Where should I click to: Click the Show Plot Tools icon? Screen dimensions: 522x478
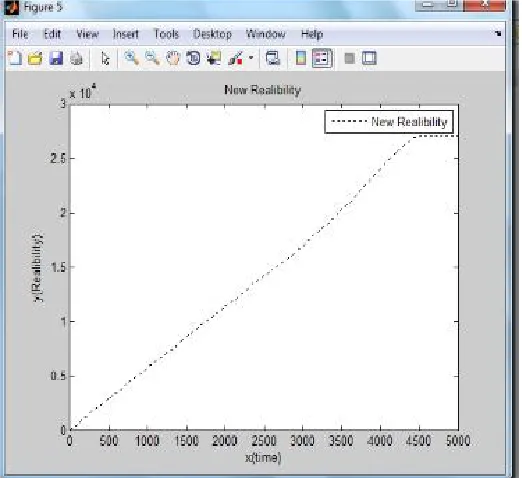click(x=369, y=59)
